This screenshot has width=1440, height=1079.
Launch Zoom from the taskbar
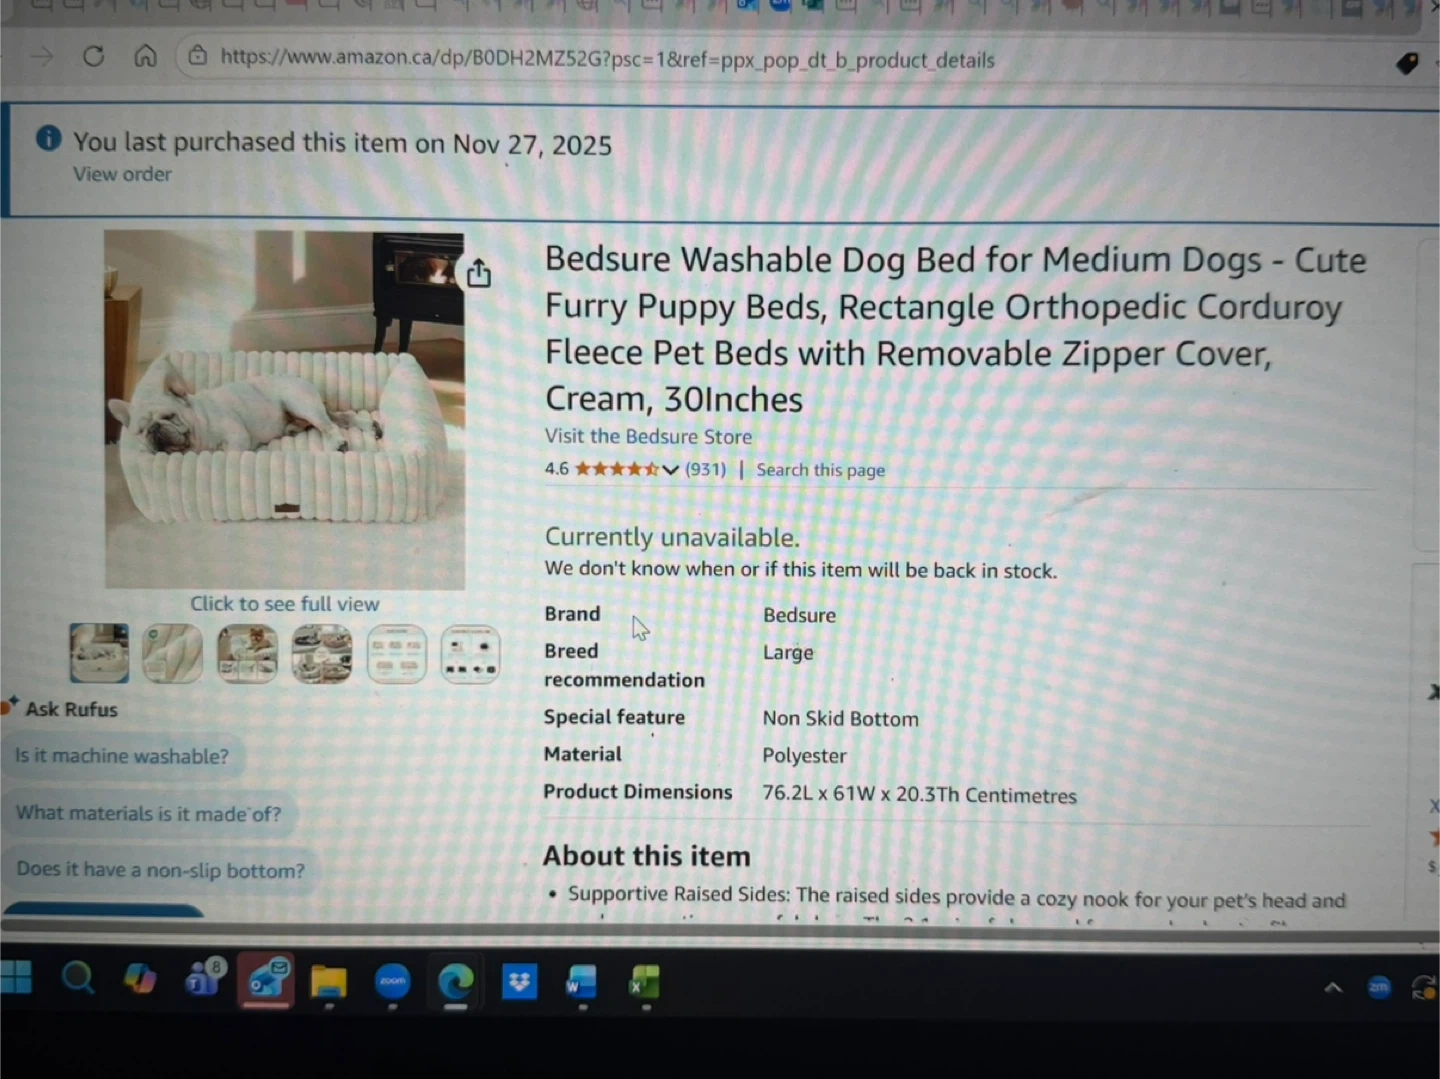click(393, 982)
